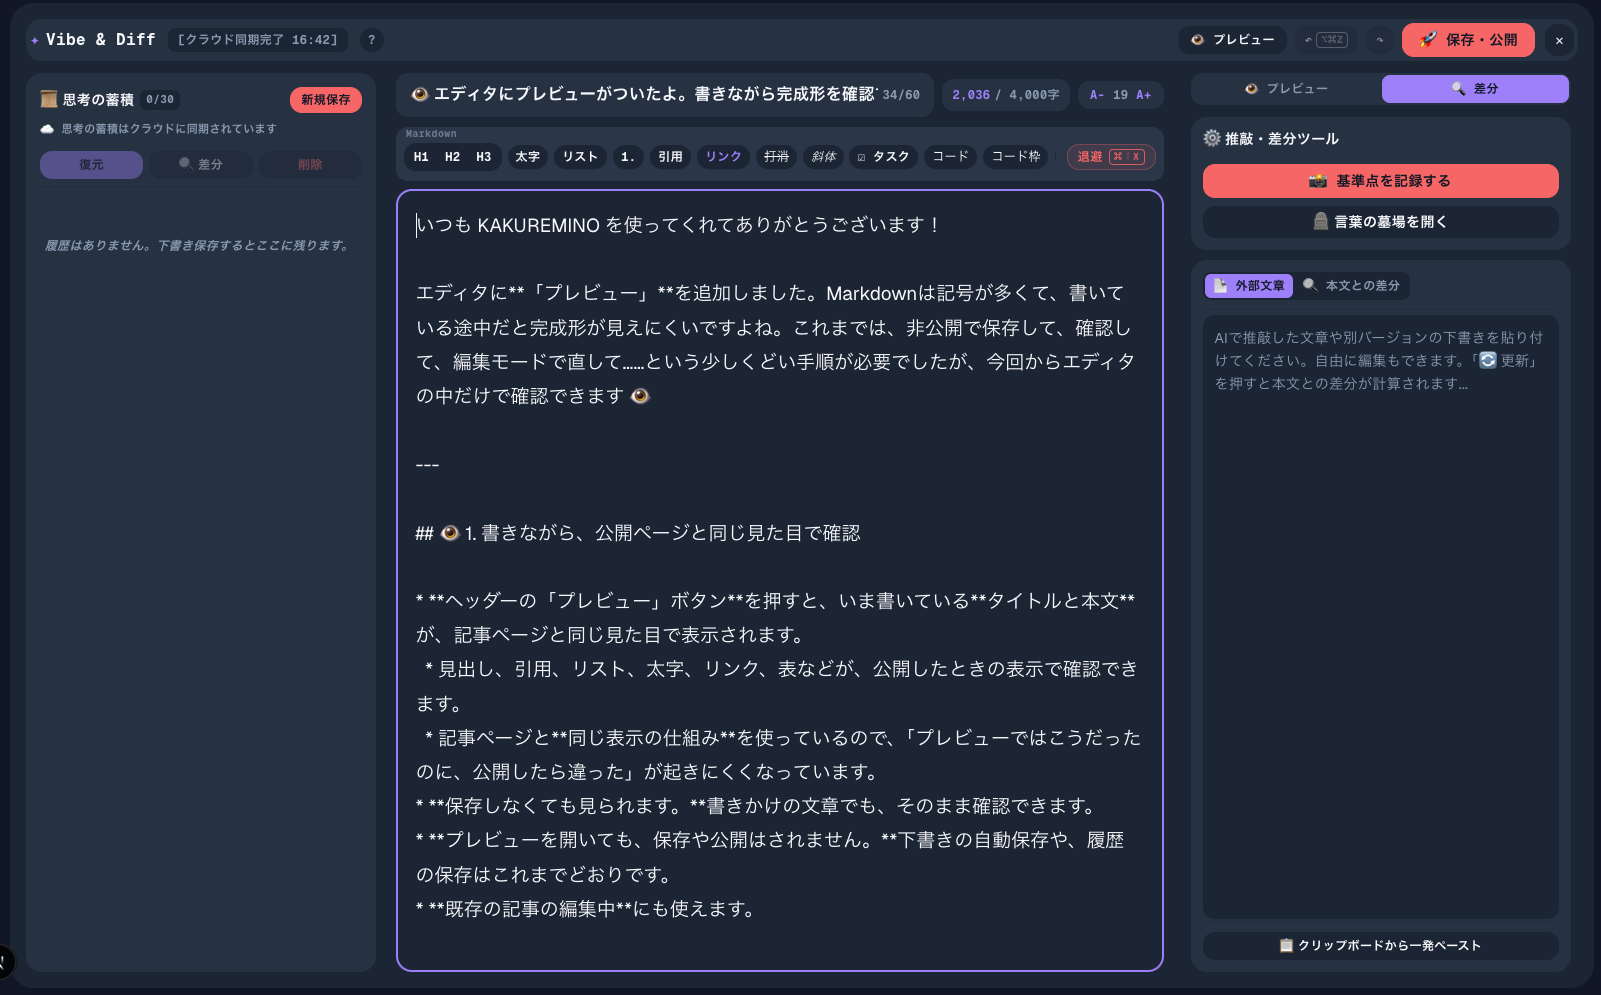The width and height of the screenshot is (1601, 995).
Task: Insert a numbered list with 1.
Action: 627,157
